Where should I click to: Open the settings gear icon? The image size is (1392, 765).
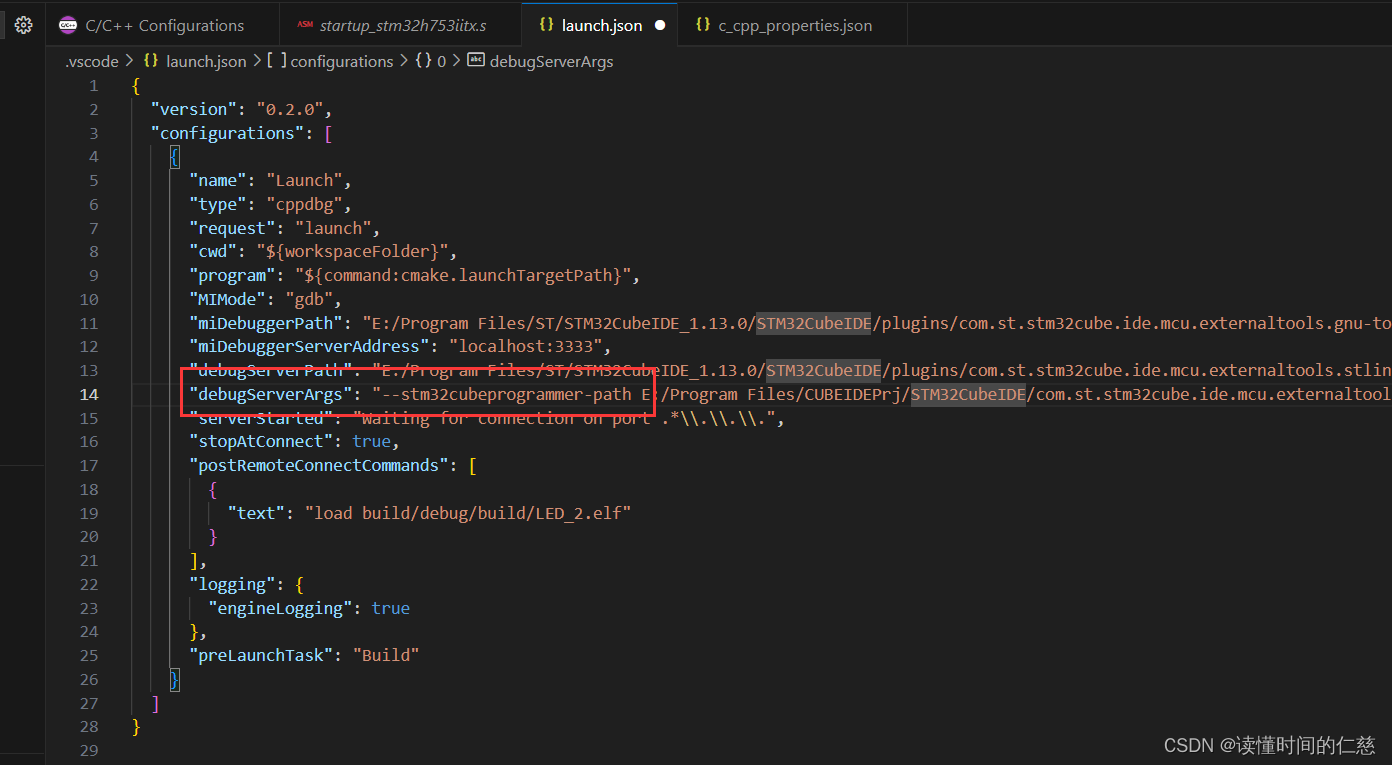[23, 24]
